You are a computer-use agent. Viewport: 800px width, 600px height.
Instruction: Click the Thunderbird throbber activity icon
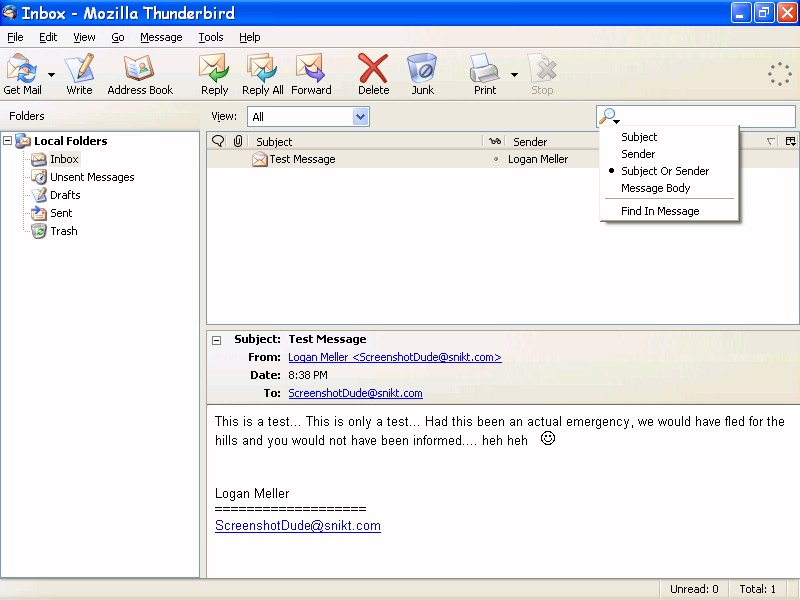(x=779, y=74)
